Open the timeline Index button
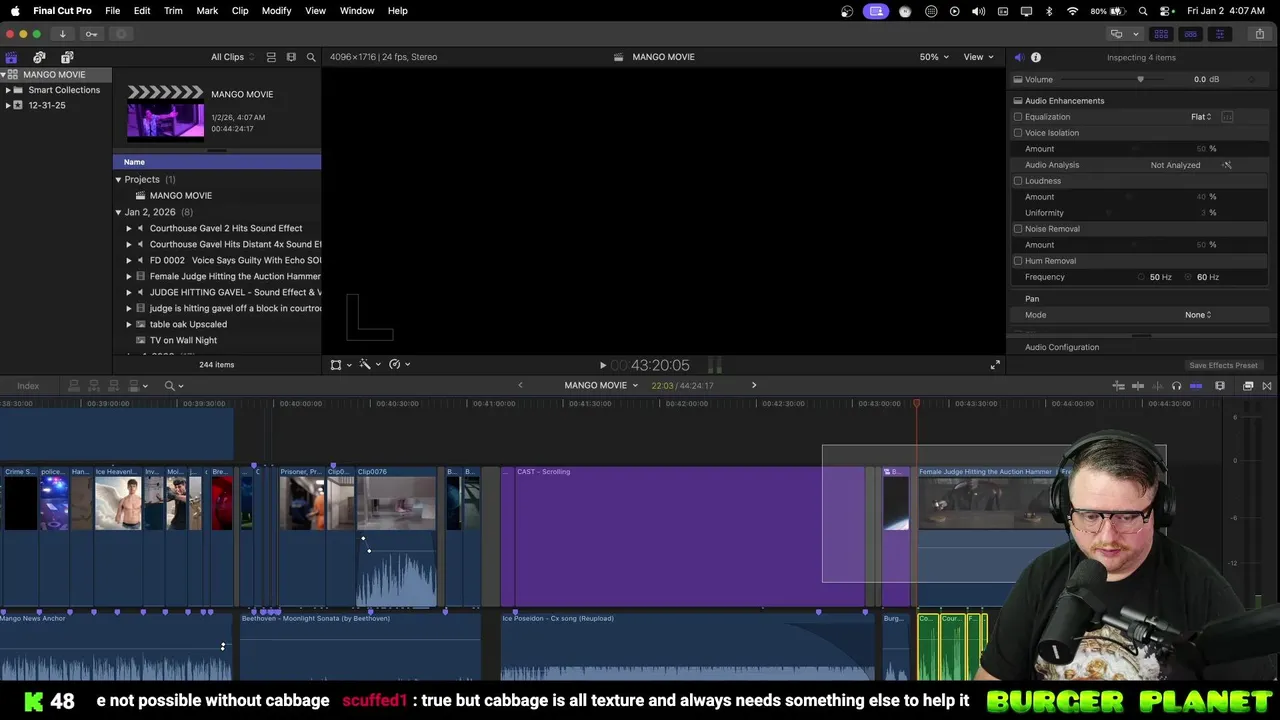 28,386
